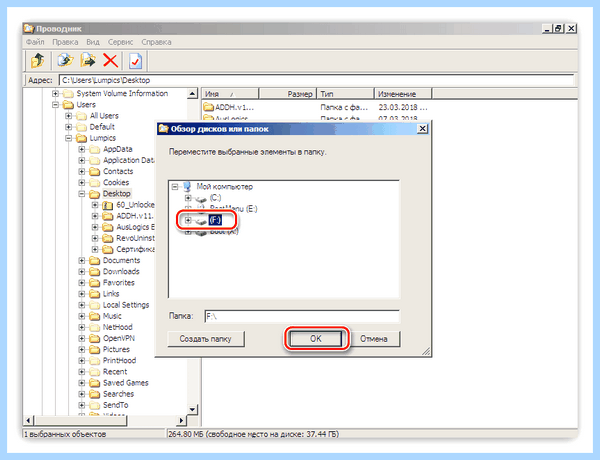
Task: Open the Правка menu
Action: (x=65, y=42)
